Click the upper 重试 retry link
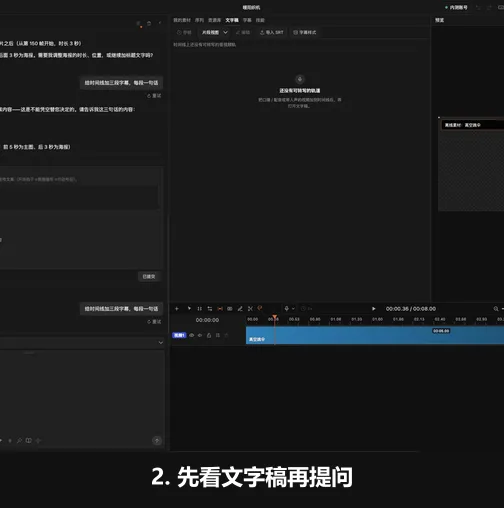This screenshot has height=508, width=504. (x=154, y=96)
